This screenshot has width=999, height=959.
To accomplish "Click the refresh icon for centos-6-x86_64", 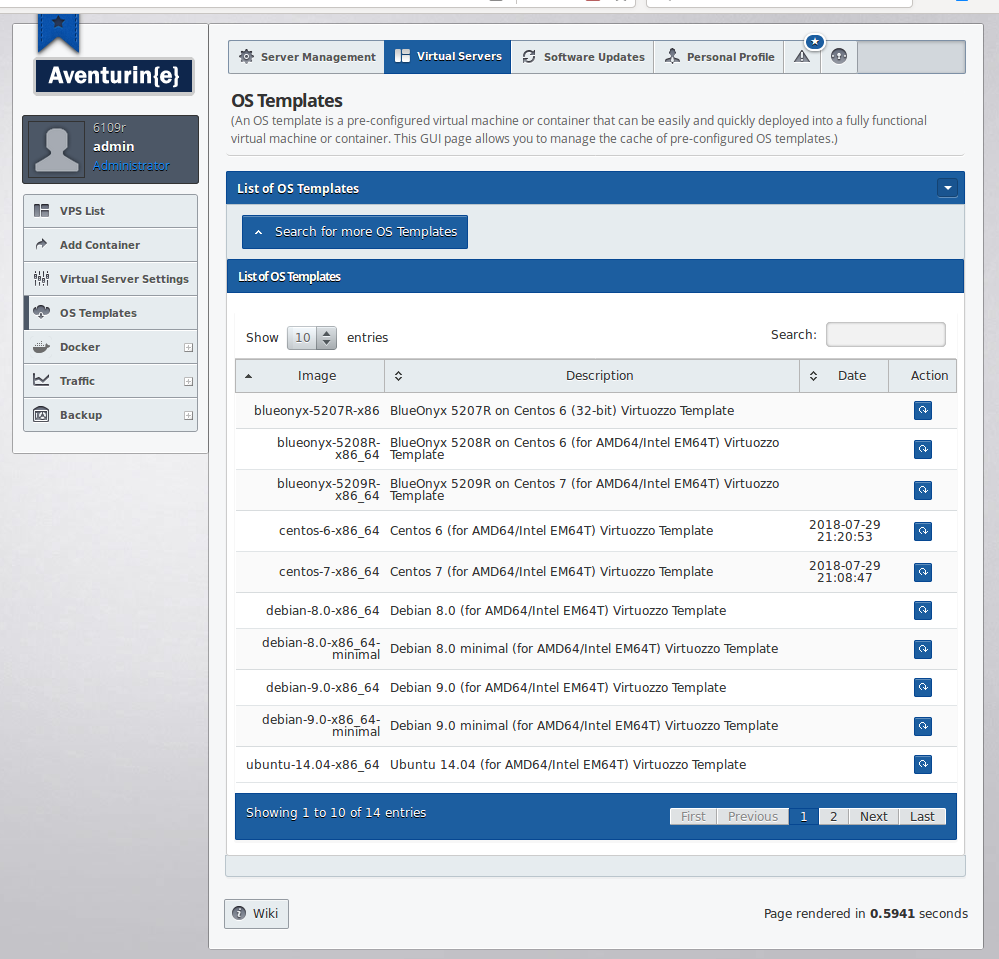I will pyautogui.click(x=923, y=531).
